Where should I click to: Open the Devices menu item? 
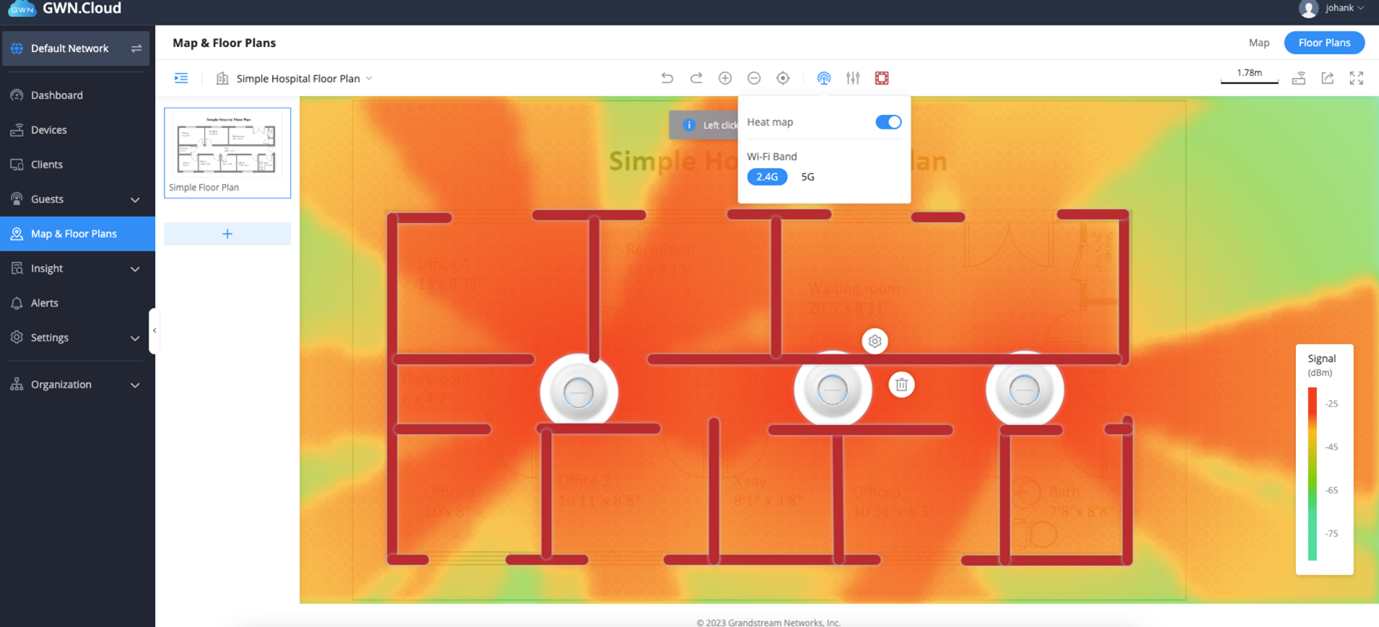click(x=49, y=130)
